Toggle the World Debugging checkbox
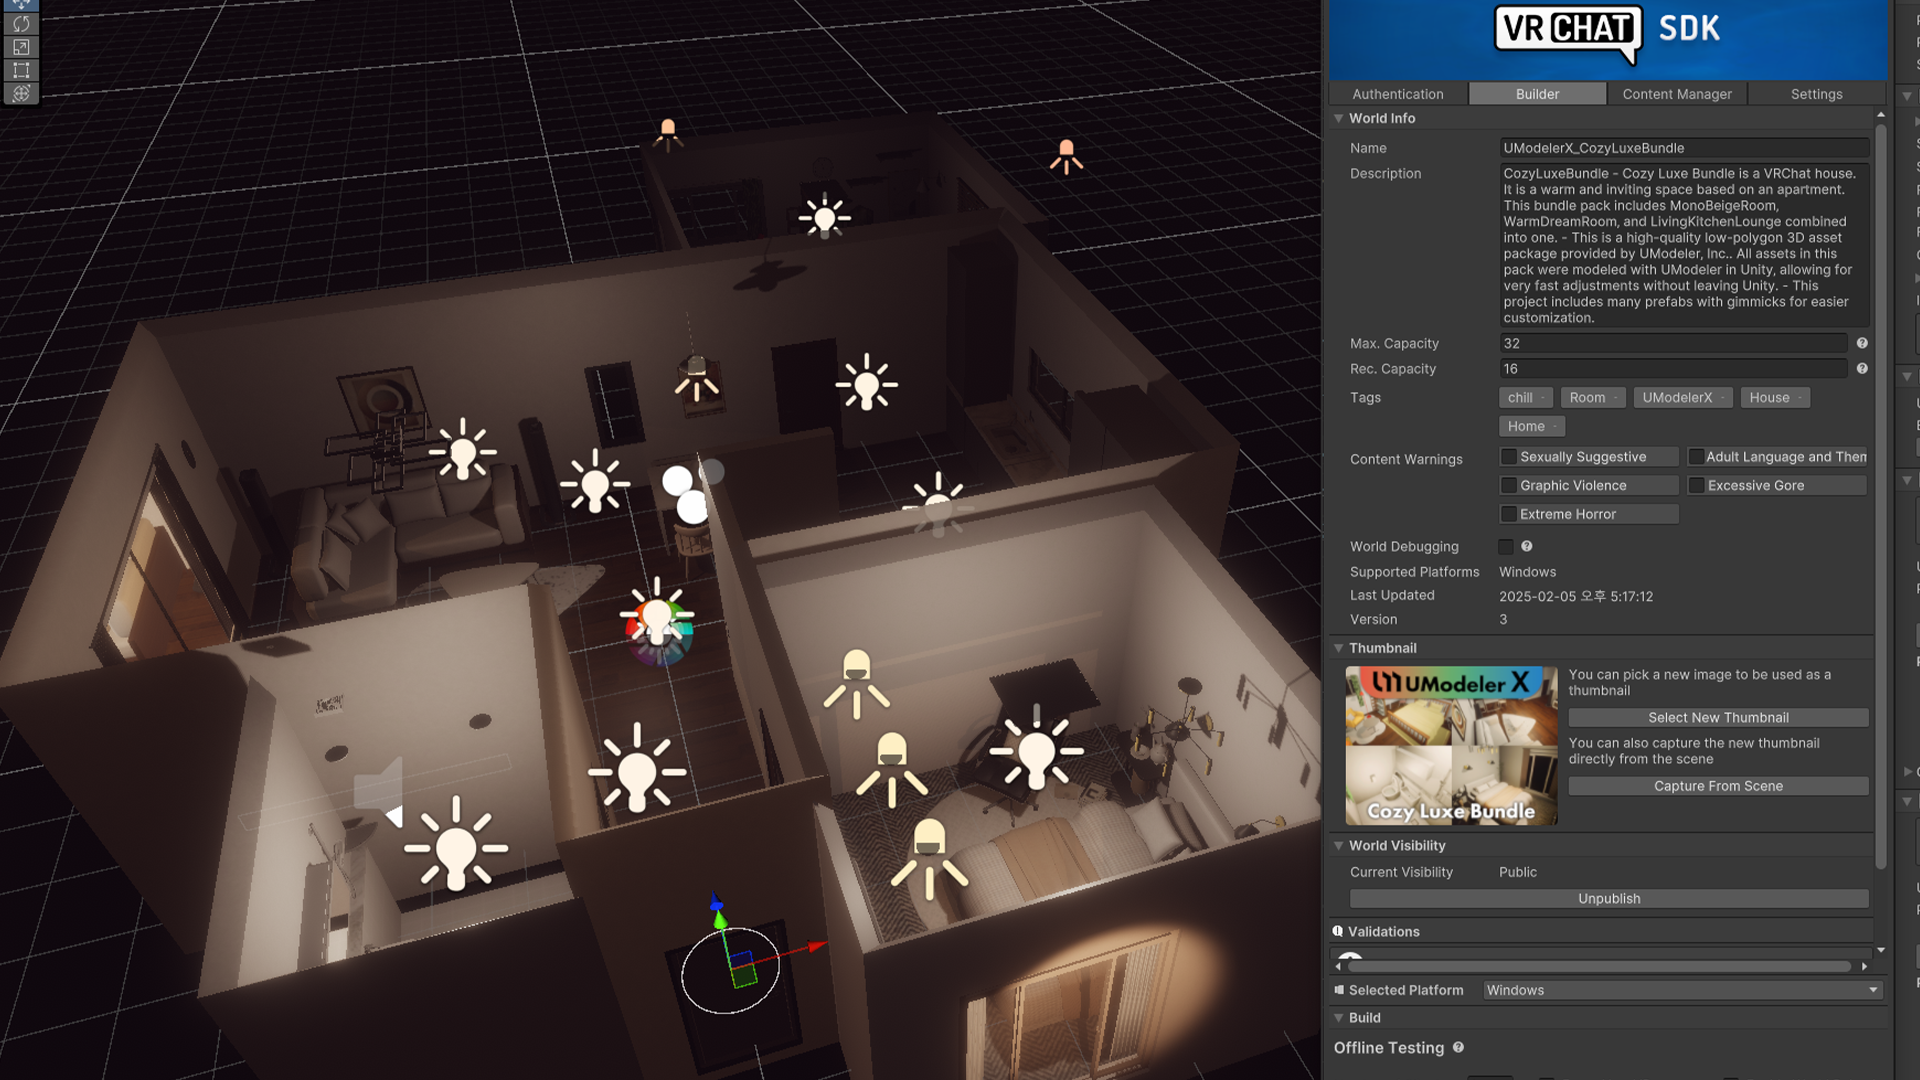This screenshot has width=1920, height=1080. click(x=1506, y=546)
